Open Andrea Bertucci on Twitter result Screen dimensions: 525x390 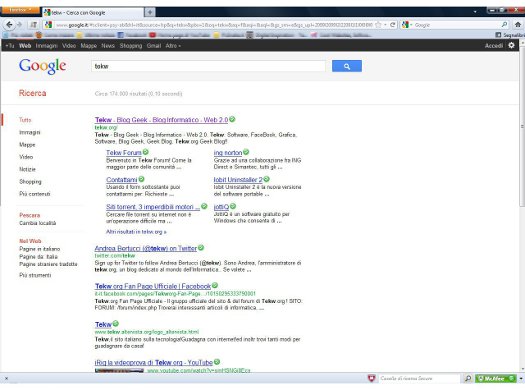click(x=146, y=248)
